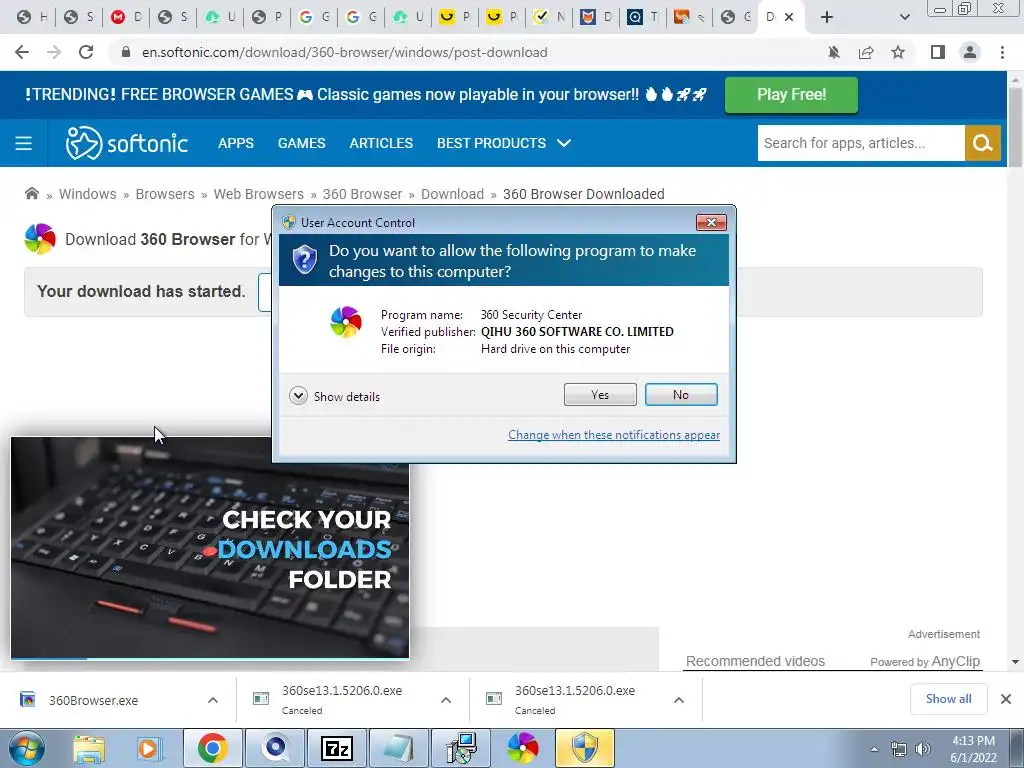
Task: Open the Windows Start menu
Action: 27,748
